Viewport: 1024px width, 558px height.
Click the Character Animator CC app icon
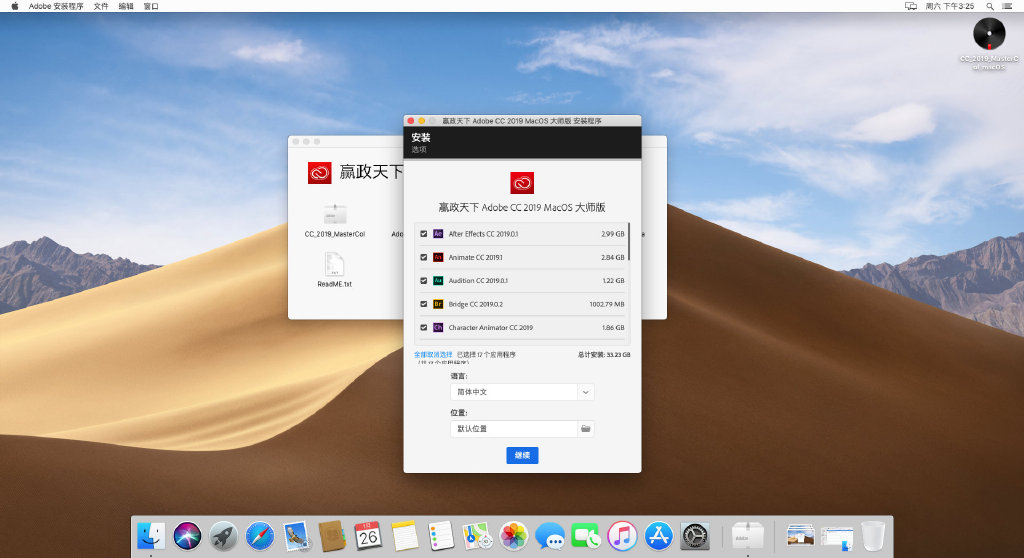[438, 327]
